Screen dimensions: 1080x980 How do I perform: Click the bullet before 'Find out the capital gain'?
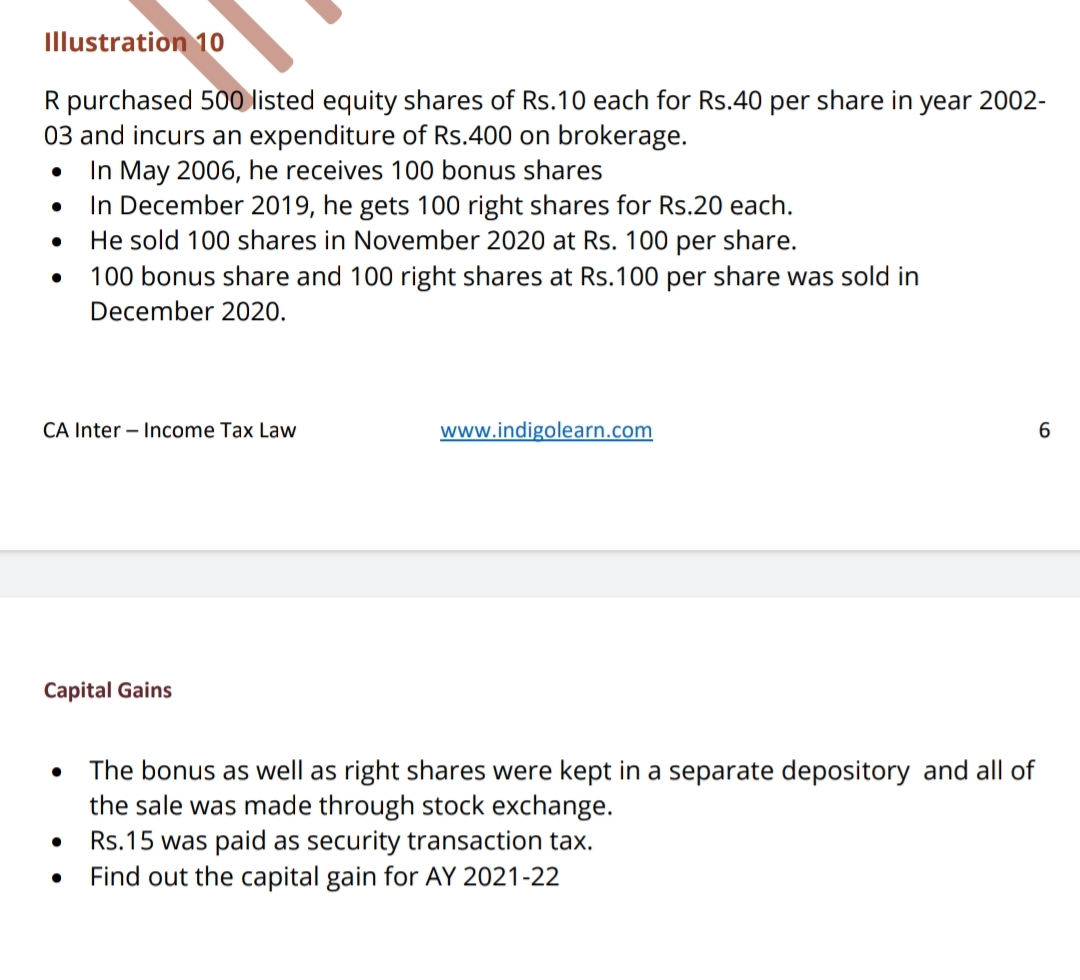tap(61, 879)
